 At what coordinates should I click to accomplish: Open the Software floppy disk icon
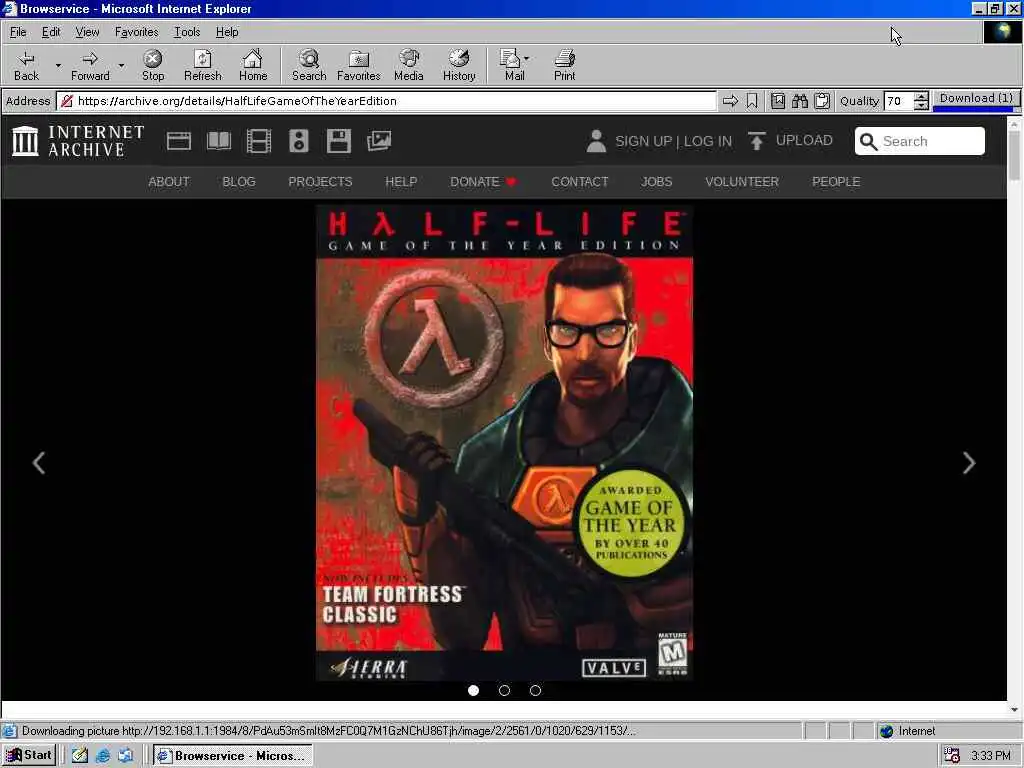pyautogui.click(x=338, y=140)
